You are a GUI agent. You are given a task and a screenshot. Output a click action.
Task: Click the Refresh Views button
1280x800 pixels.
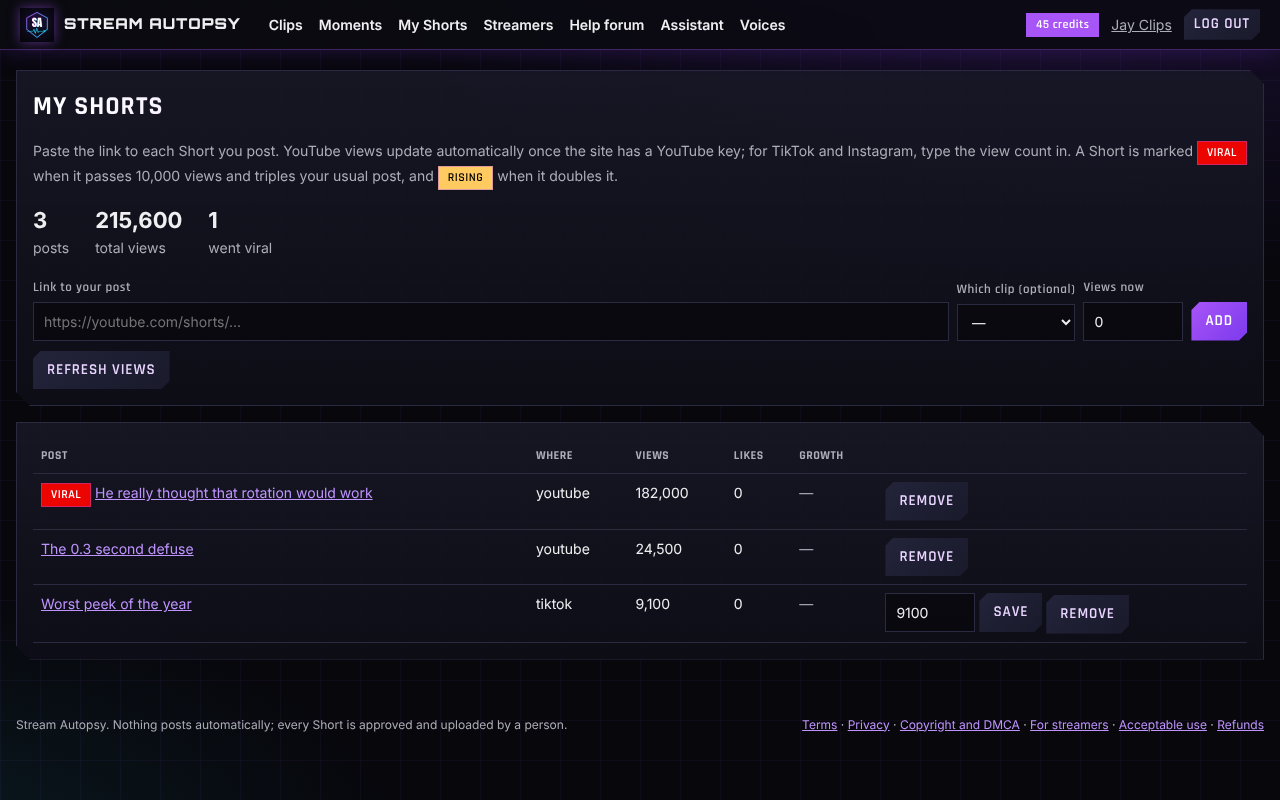coord(101,370)
